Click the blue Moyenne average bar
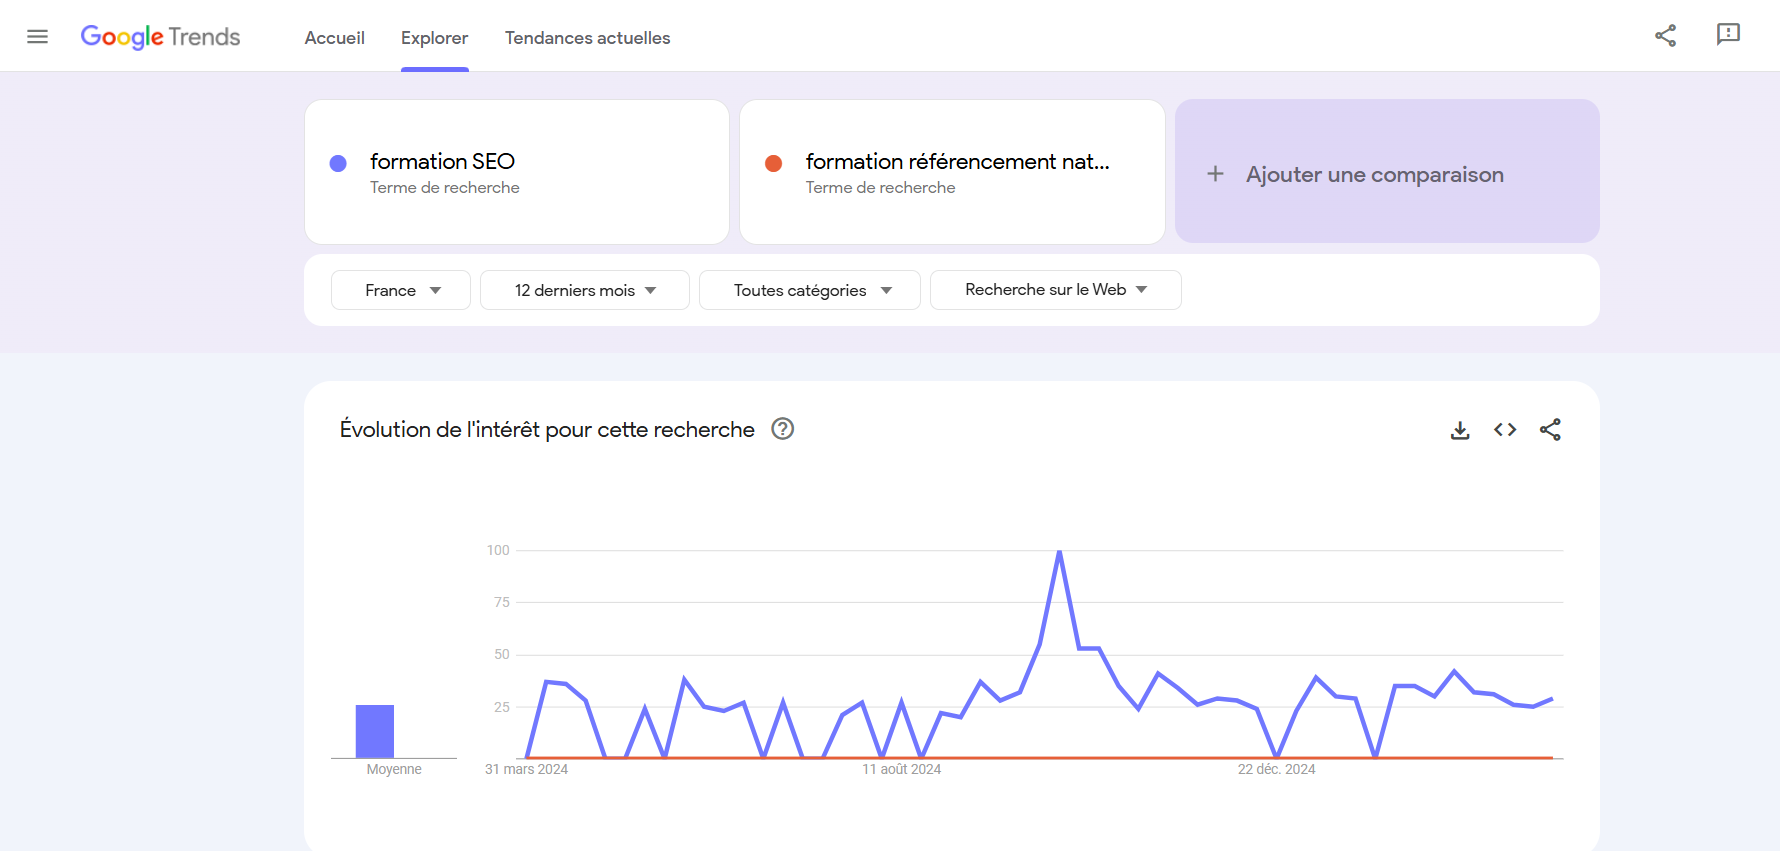Screen dimensions: 1780x851 click(375, 731)
